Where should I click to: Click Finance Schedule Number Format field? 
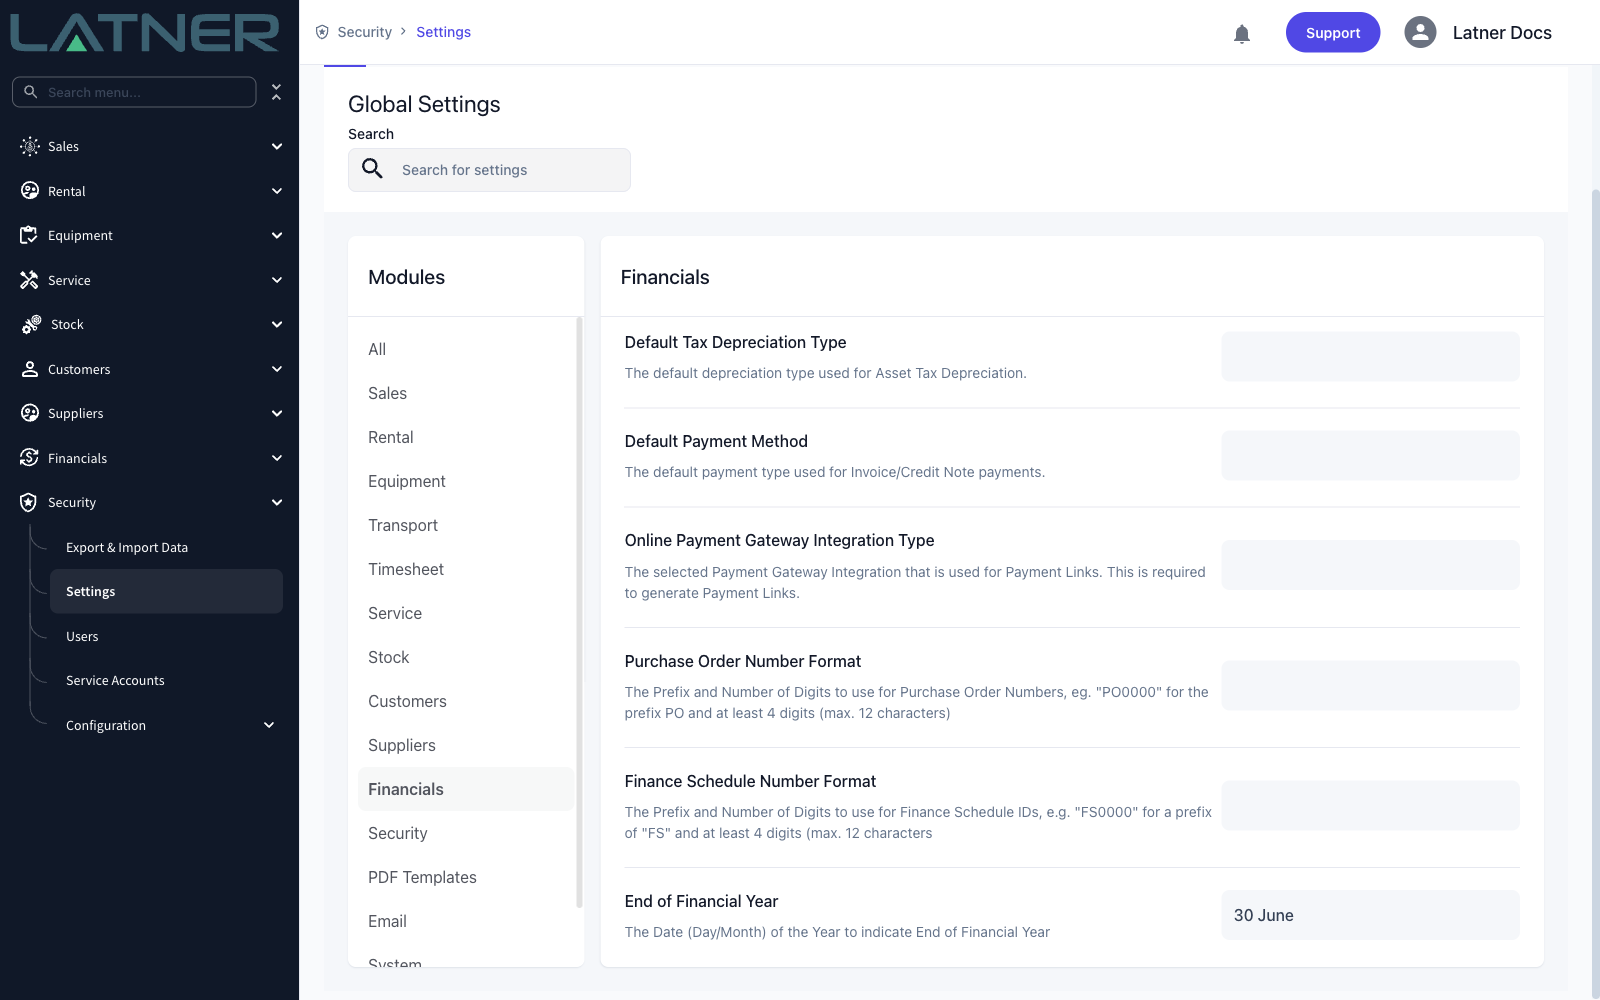1370,806
